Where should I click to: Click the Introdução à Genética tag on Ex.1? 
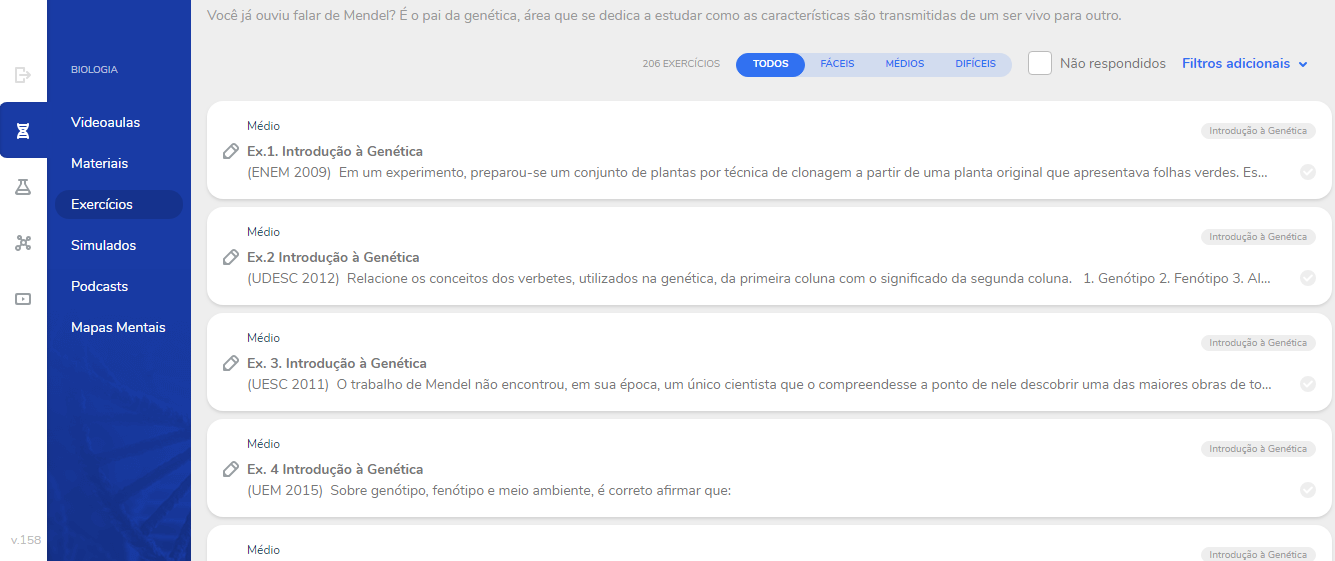[1257, 131]
